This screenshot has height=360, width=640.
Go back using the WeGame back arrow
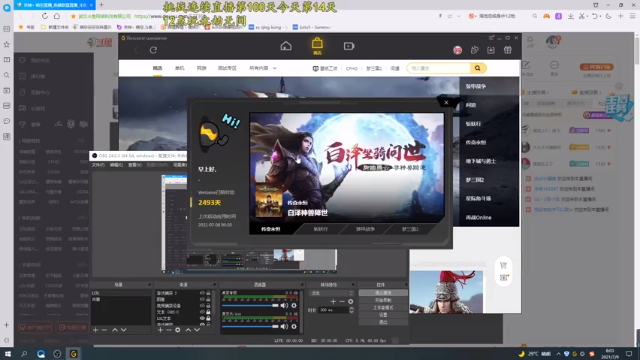pyautogui.click(x=136, y=50)
